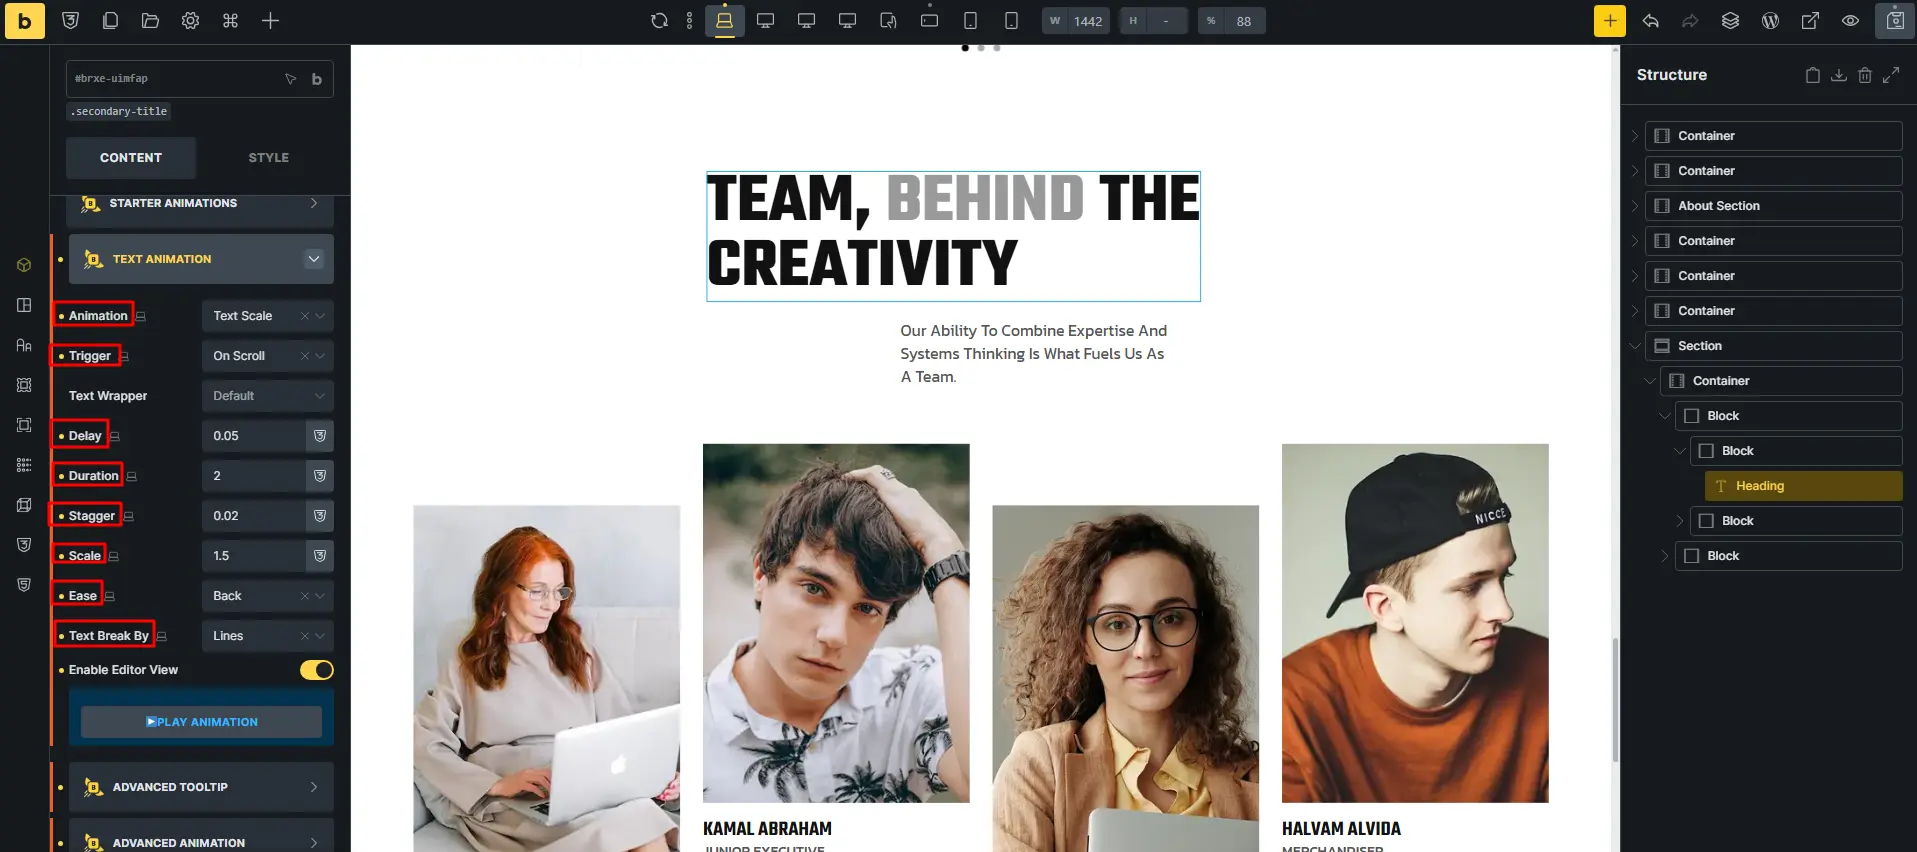The width and height of the screenshot is (1917, 852).
Task: Click the yellow add element button
Action: (1610, 21)
